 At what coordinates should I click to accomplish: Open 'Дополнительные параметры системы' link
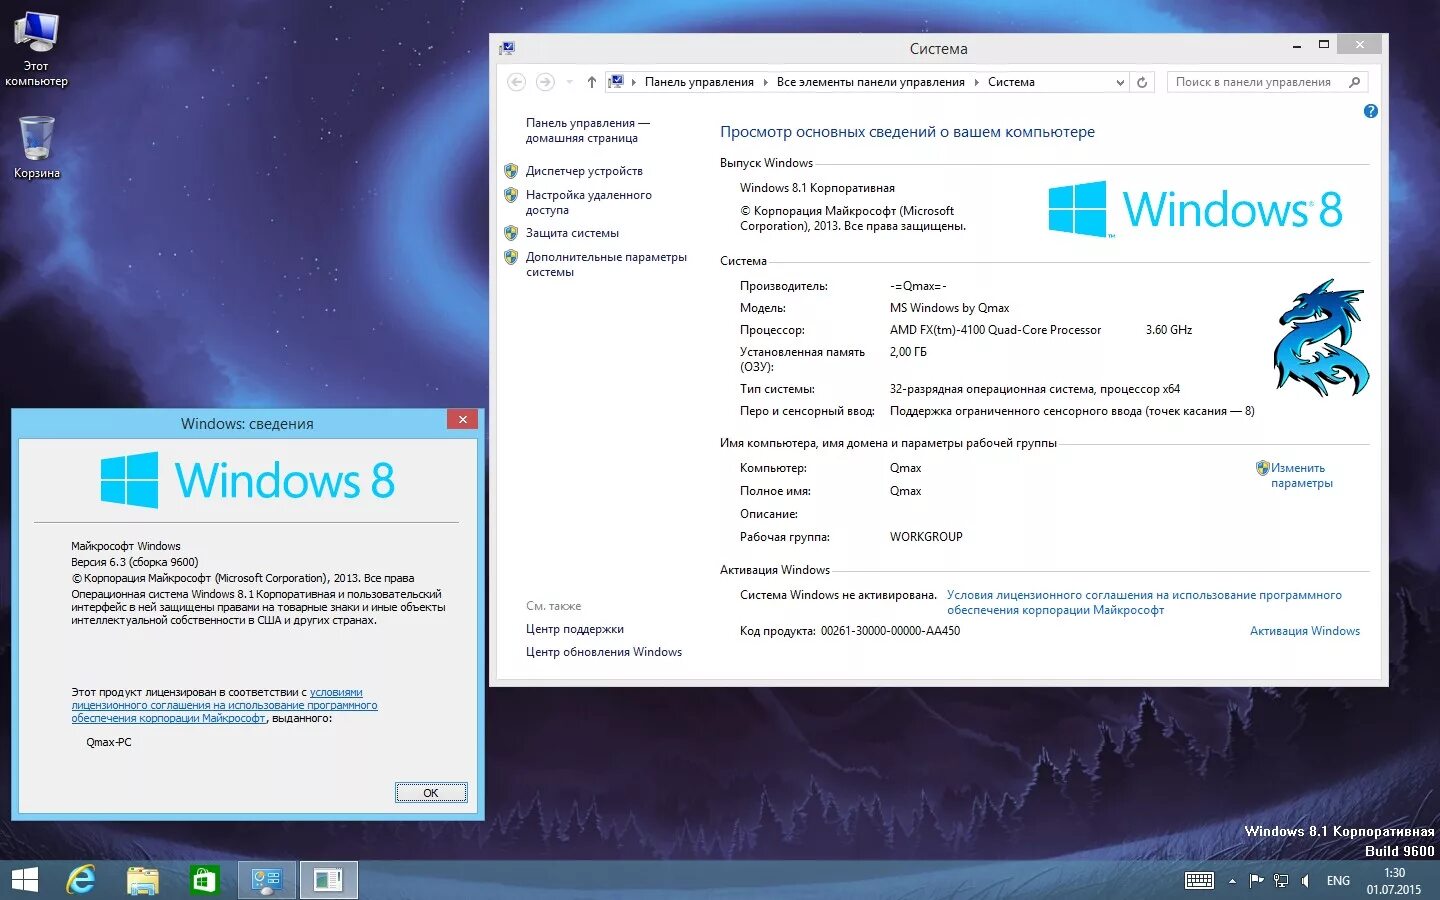click(x=606, y=264)
